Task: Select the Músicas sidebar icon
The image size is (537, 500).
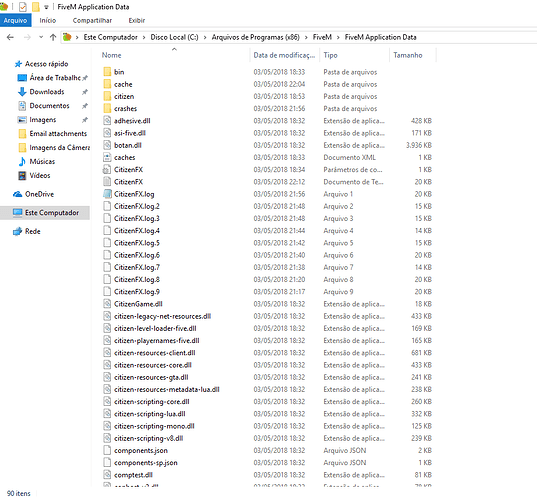Action: [22, 162]
